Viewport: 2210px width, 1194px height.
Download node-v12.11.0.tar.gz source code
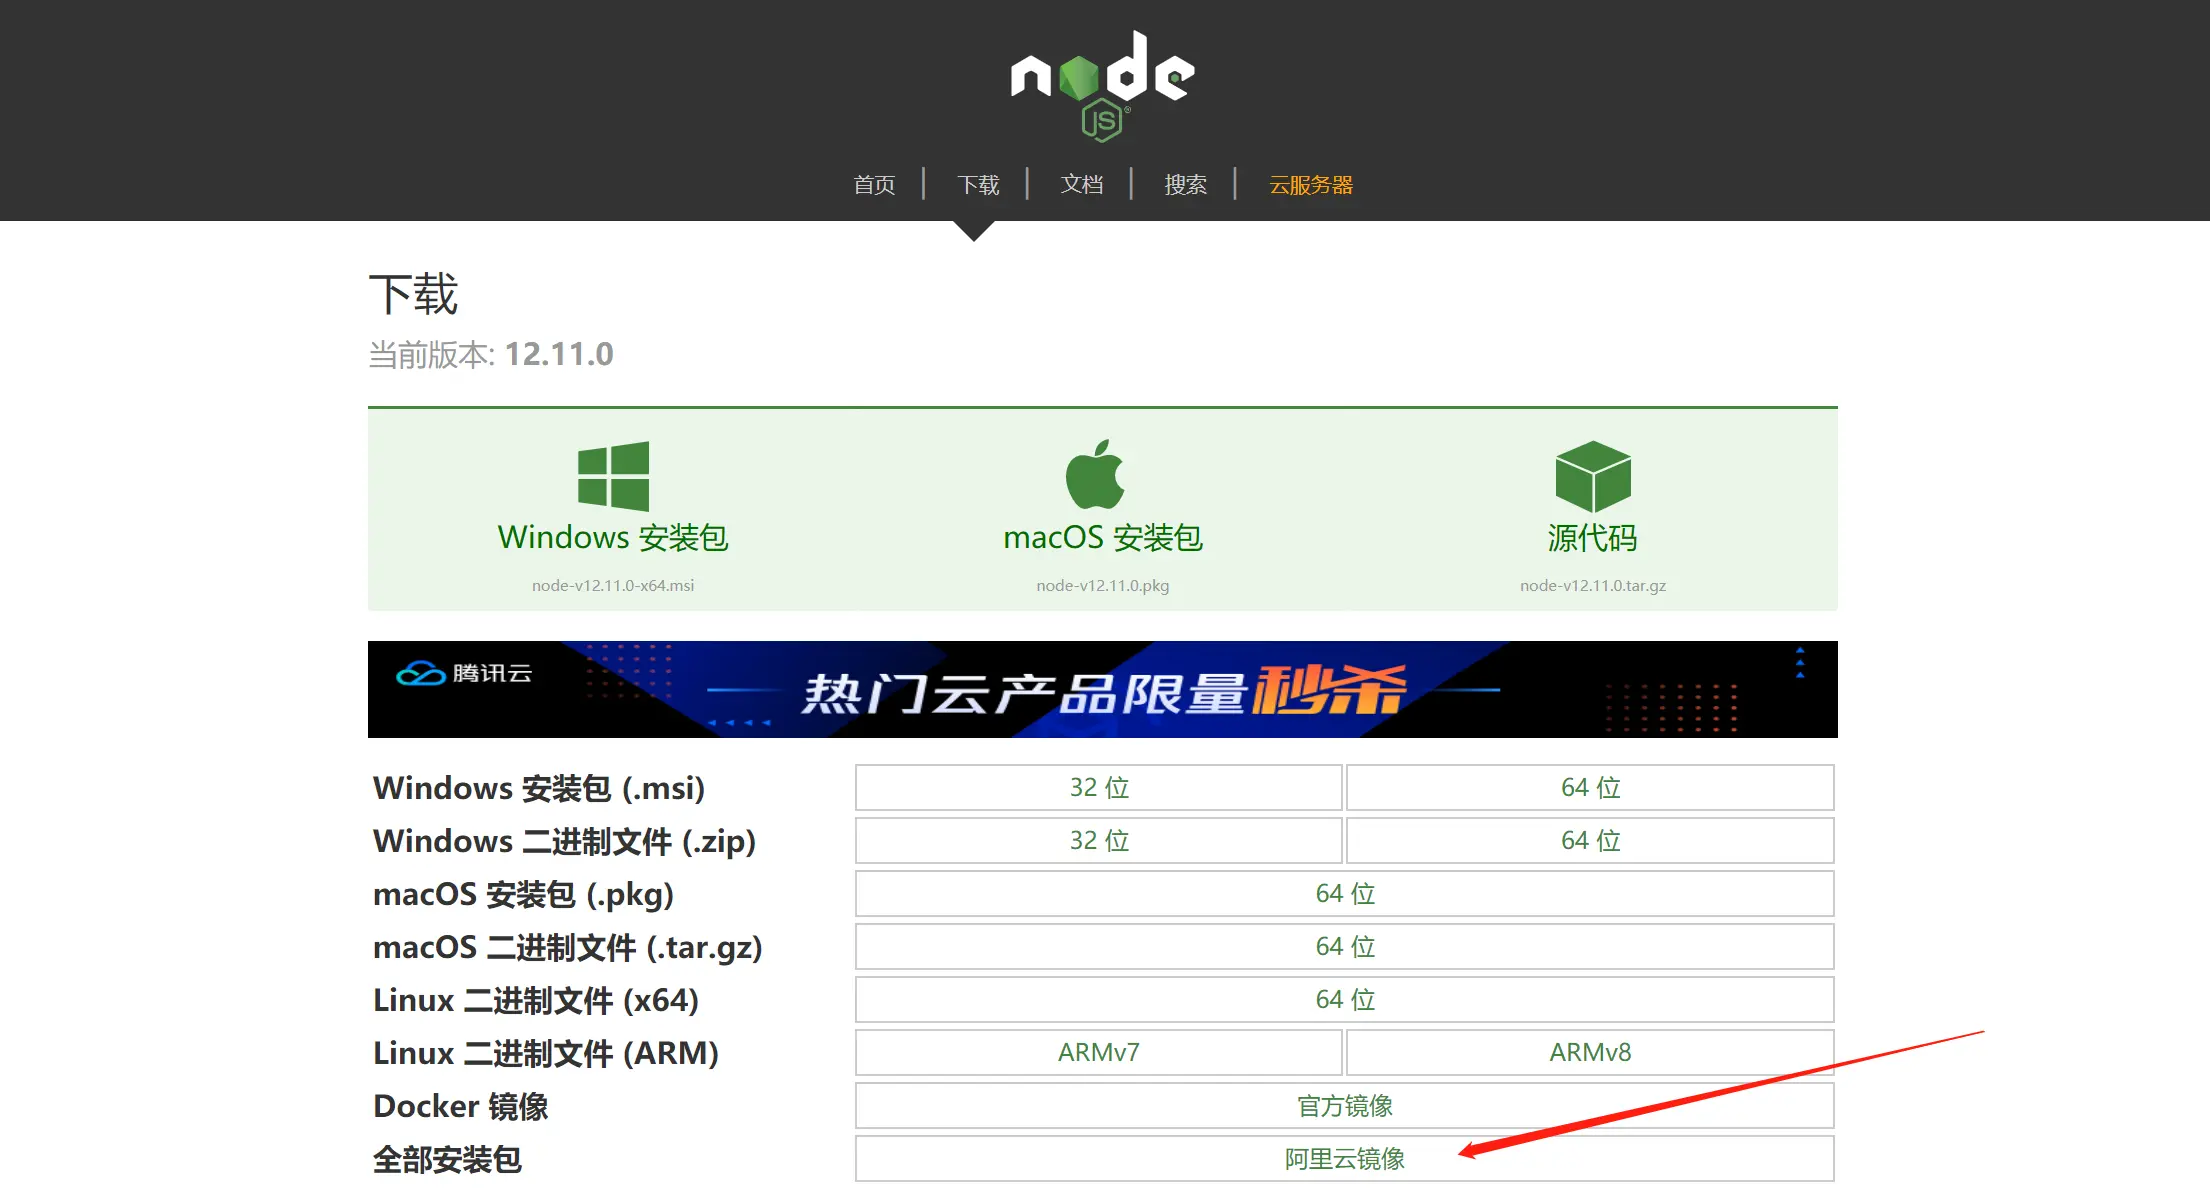1593,585
